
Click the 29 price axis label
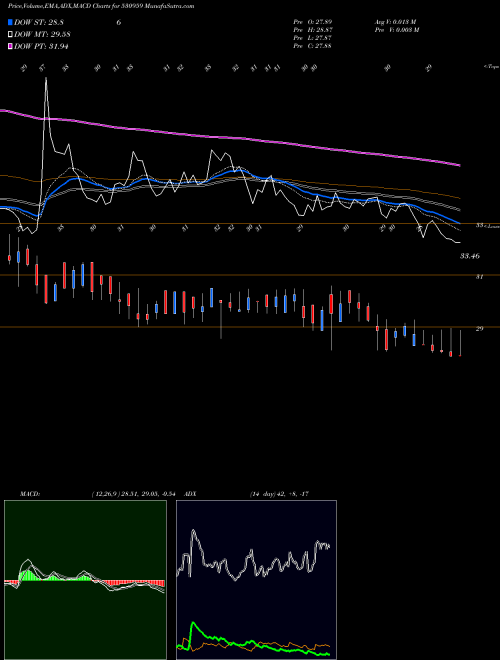click(x=479, y=329)
